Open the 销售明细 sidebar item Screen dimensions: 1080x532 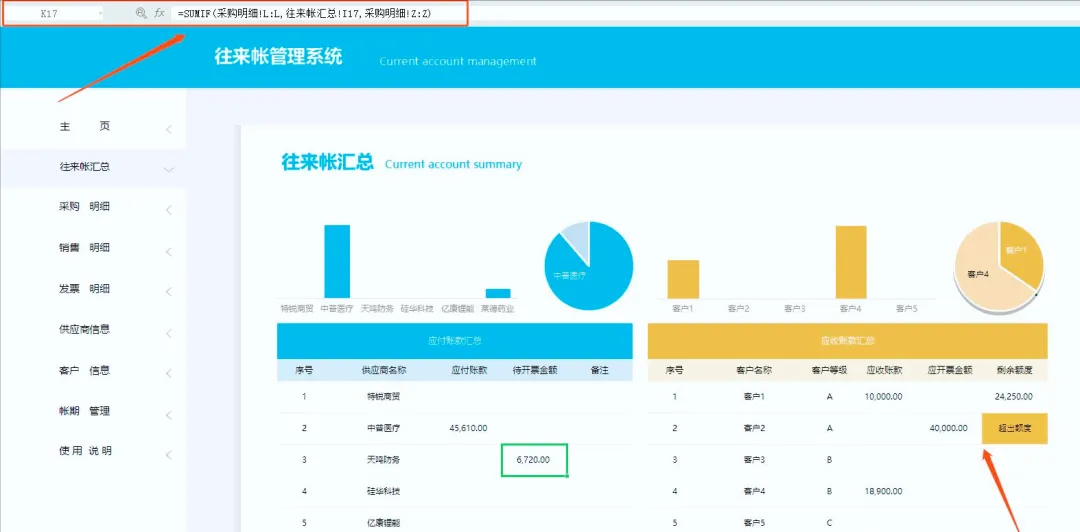[x=85, y=248]
